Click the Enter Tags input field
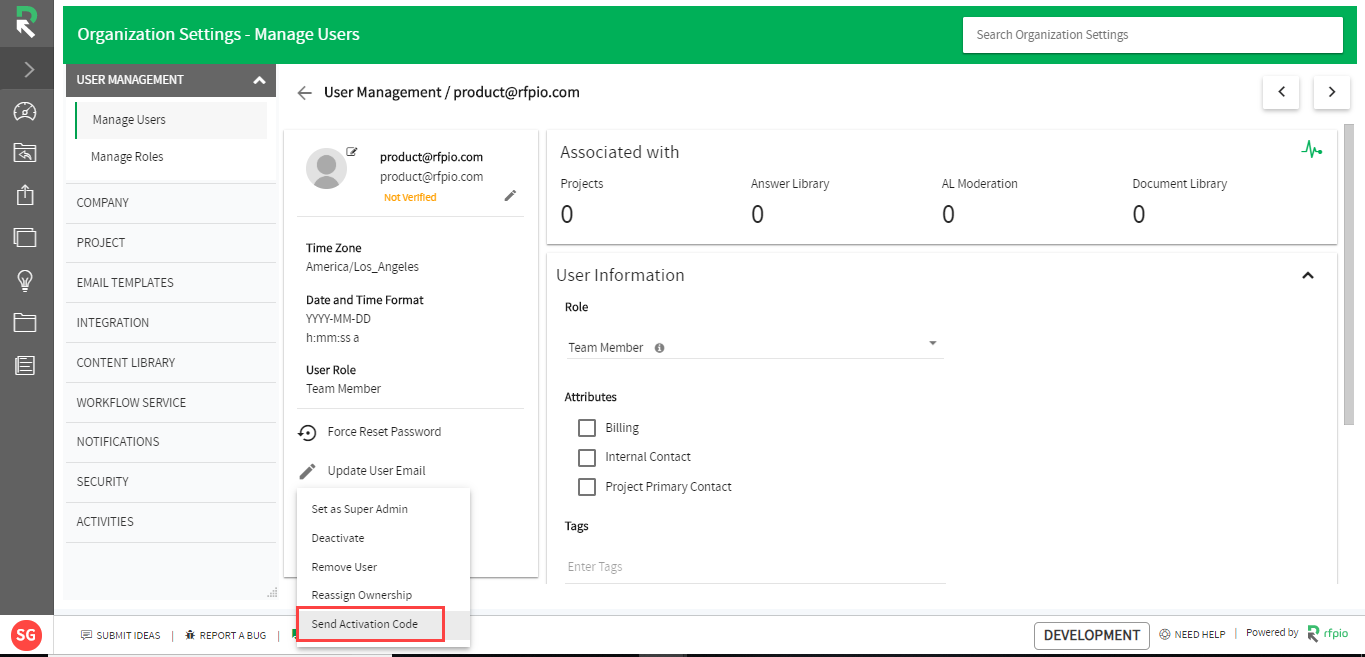Viewport: 1365px width, 657px height. point(755,567)
